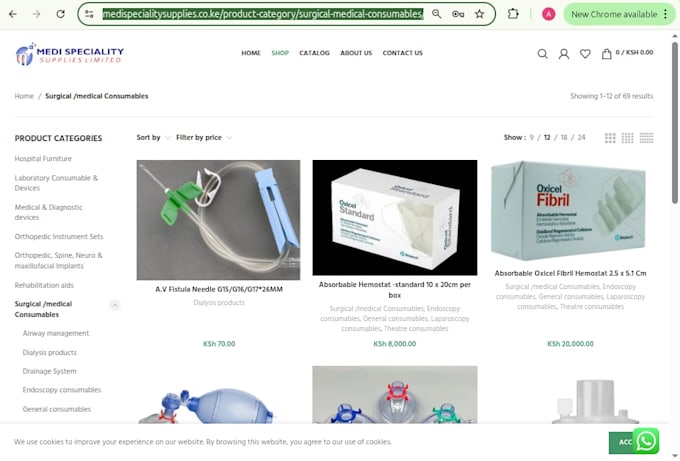Image resolution: width=680 pixels, height=461 pixels.
Task: Show 9 products per page
Action: pos(531,137)
